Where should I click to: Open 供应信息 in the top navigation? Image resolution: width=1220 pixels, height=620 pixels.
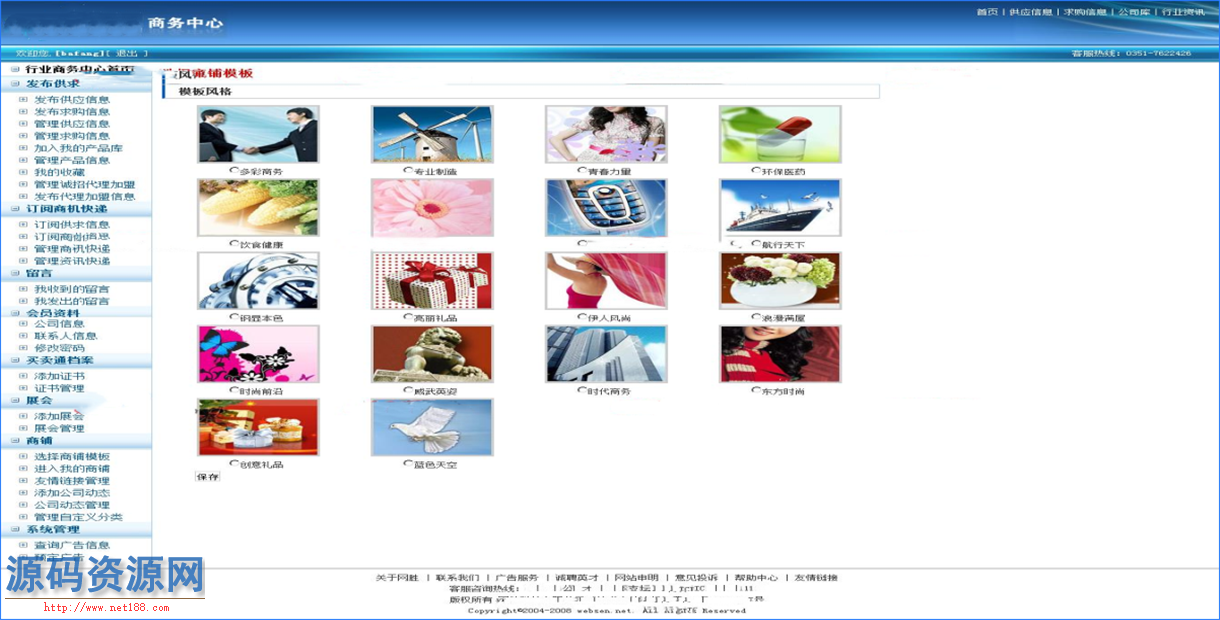[x=1030, y=12]
